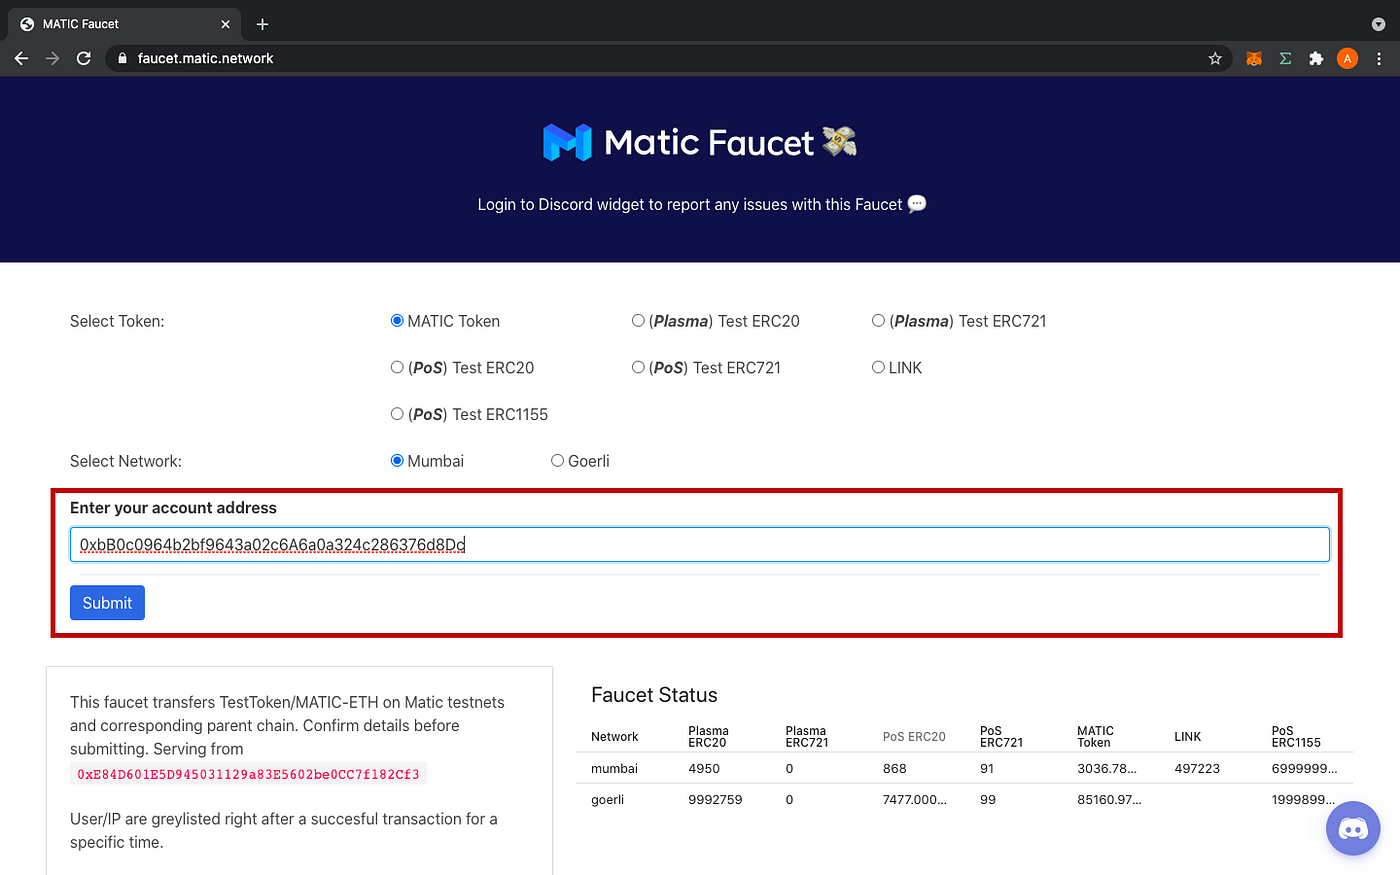The height and width of the screenshot is (875, 1400).
Task: Click the Network column header
Action: (614, 737)
